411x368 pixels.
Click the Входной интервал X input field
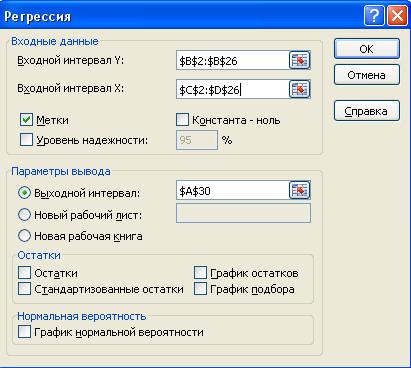(232, 89)
